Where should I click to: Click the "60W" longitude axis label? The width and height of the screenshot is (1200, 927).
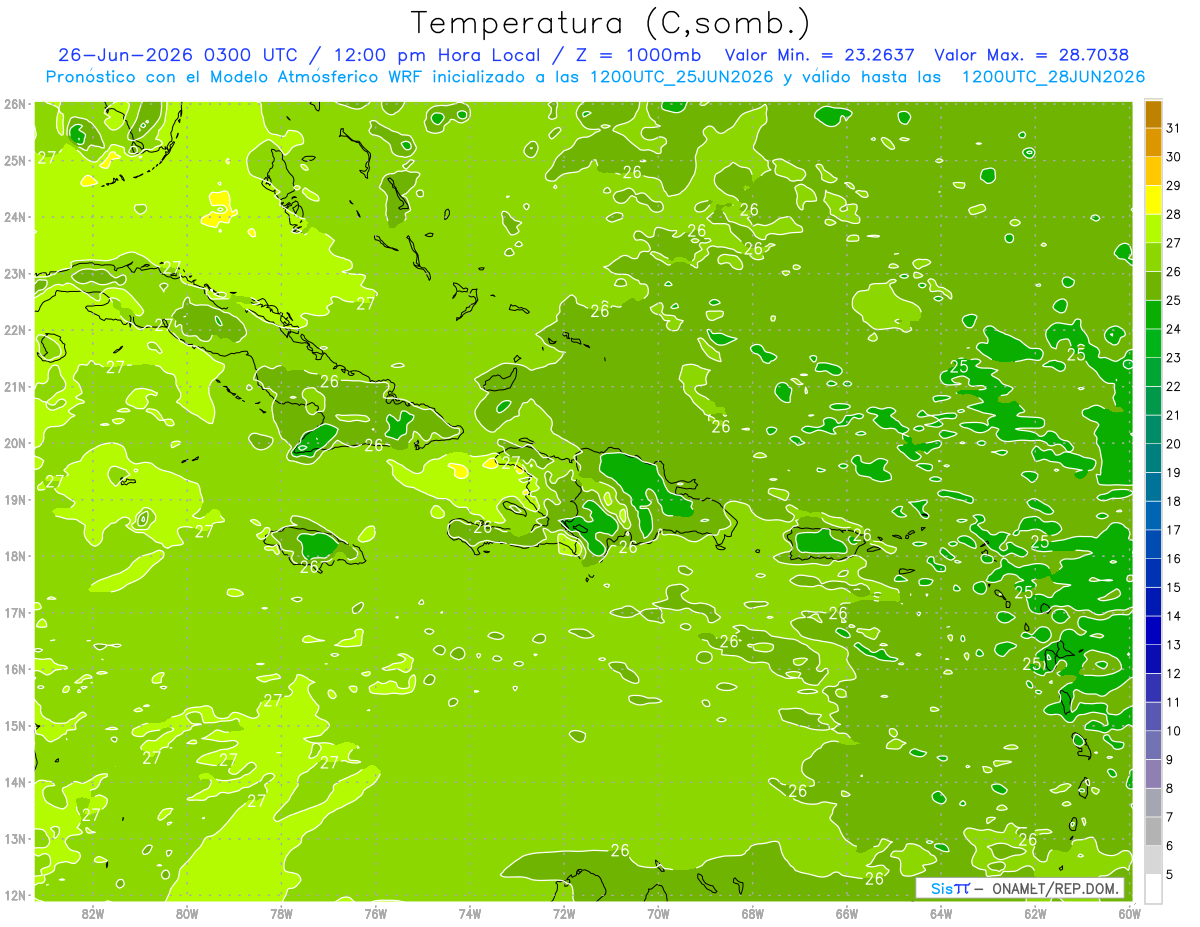[1129, 913]
